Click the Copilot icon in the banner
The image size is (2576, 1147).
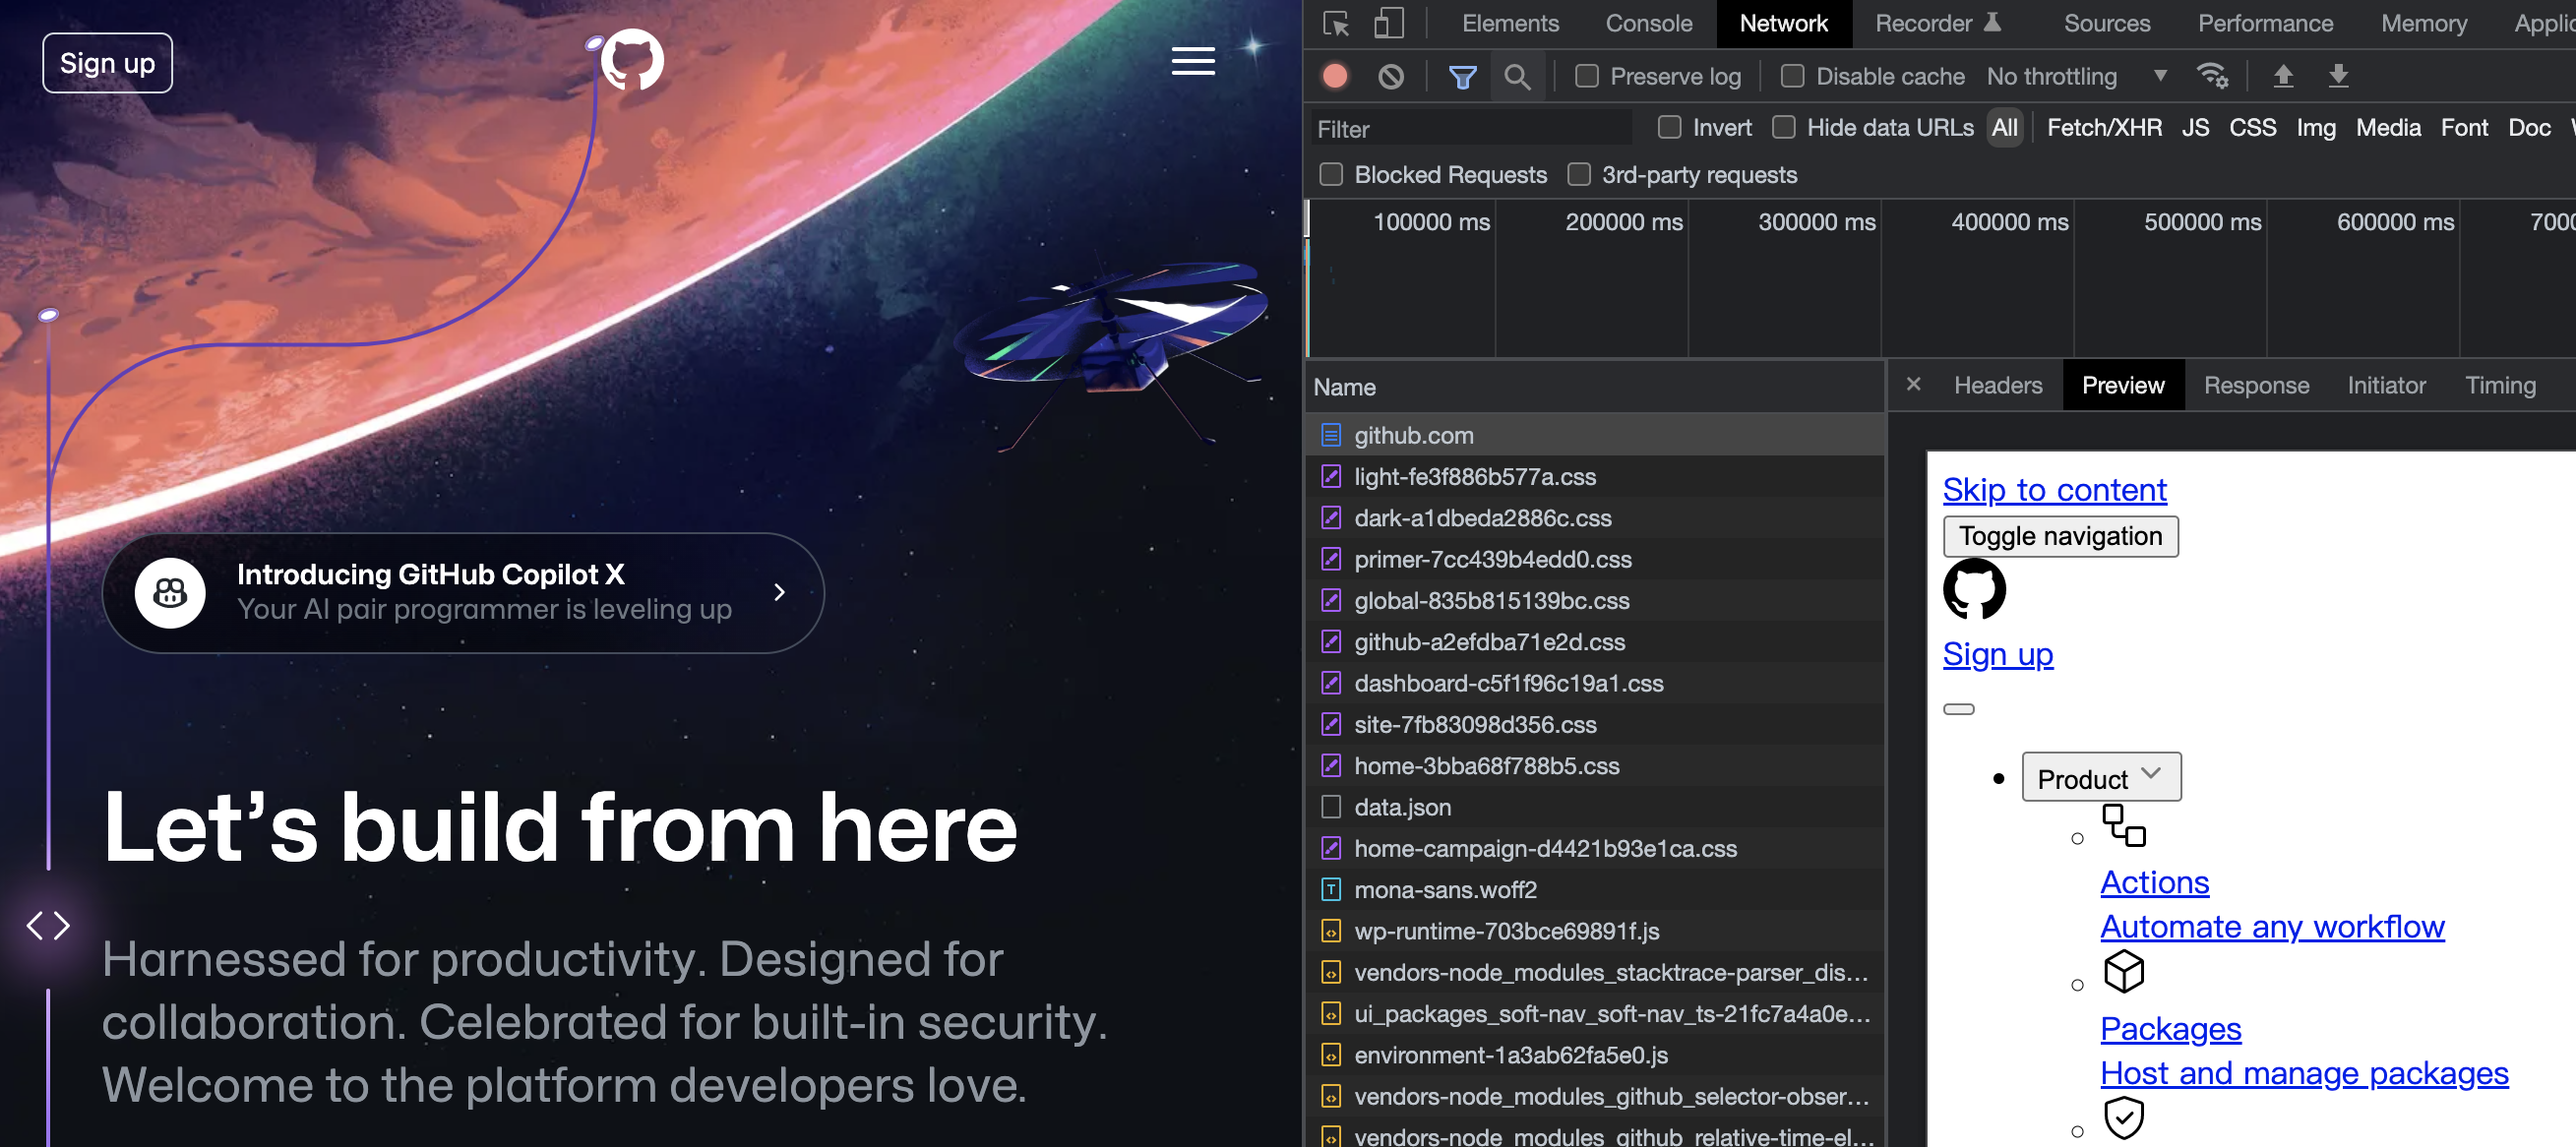[x=170, y=593]
